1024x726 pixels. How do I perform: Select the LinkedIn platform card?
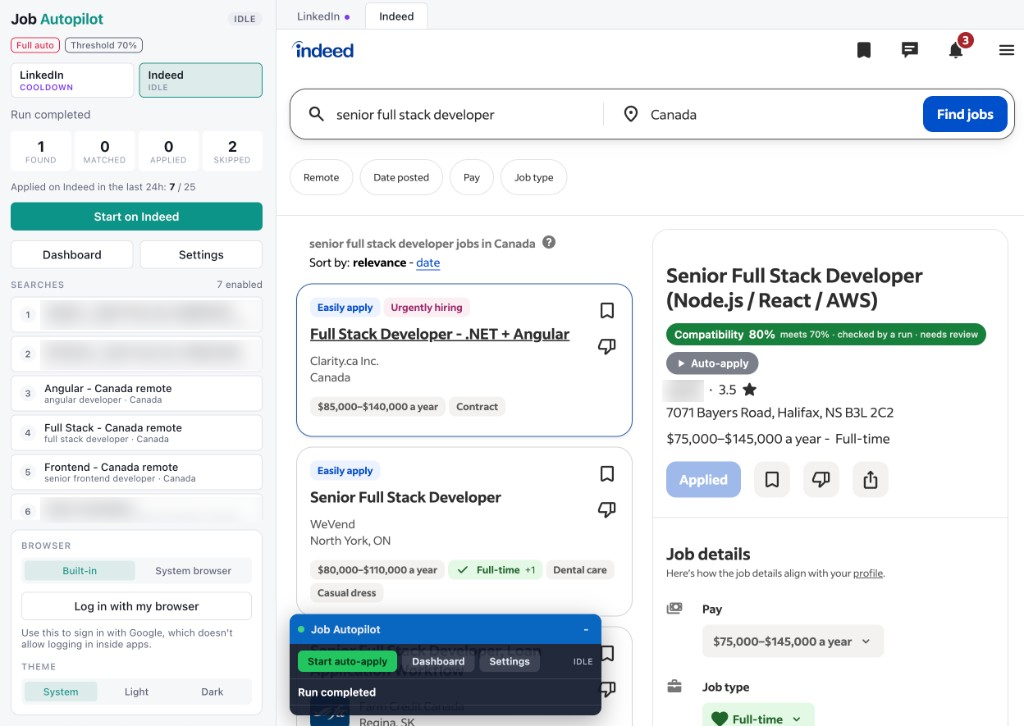pos(72,80)
